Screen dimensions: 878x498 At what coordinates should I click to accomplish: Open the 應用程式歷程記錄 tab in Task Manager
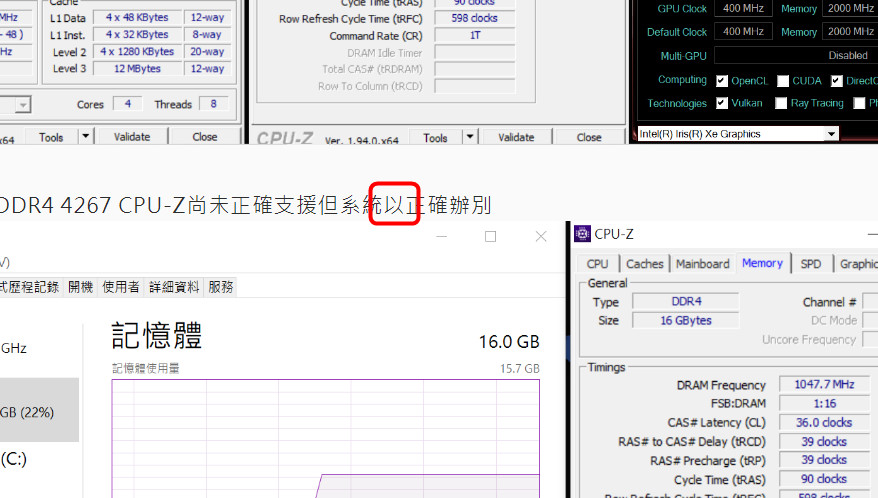pos(30,287)
